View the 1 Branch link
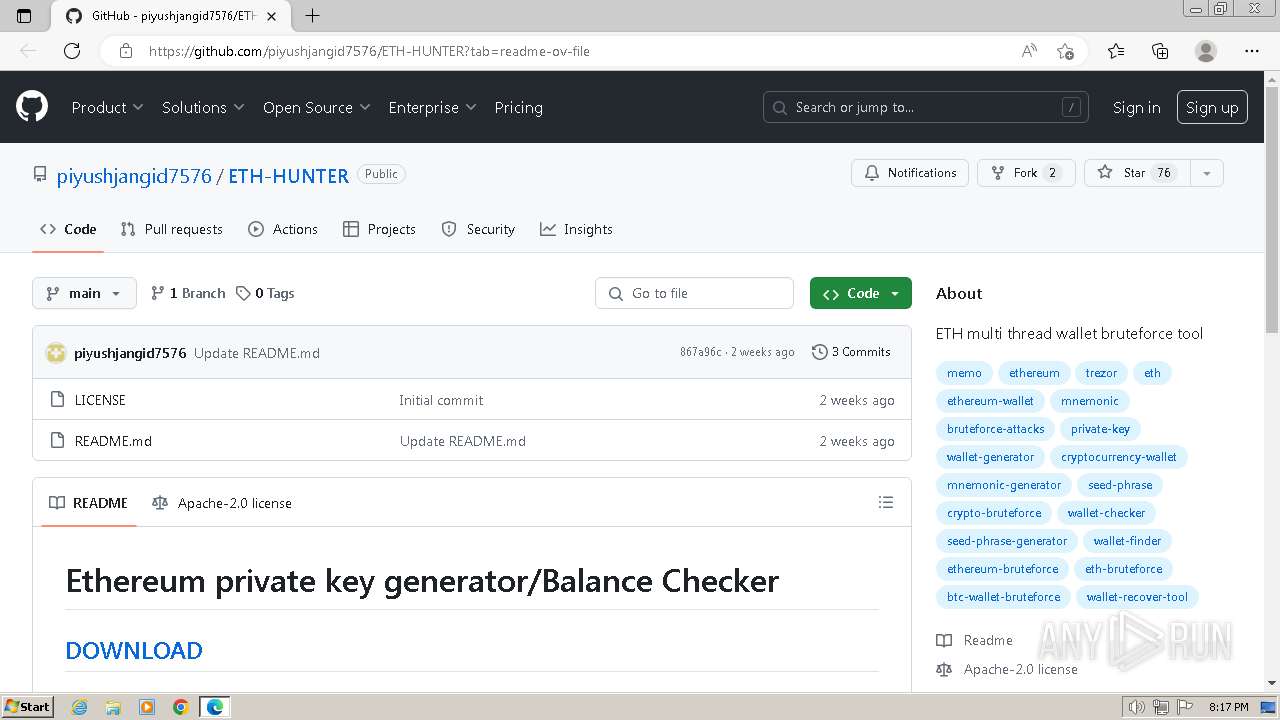 (x=188, y=293)
